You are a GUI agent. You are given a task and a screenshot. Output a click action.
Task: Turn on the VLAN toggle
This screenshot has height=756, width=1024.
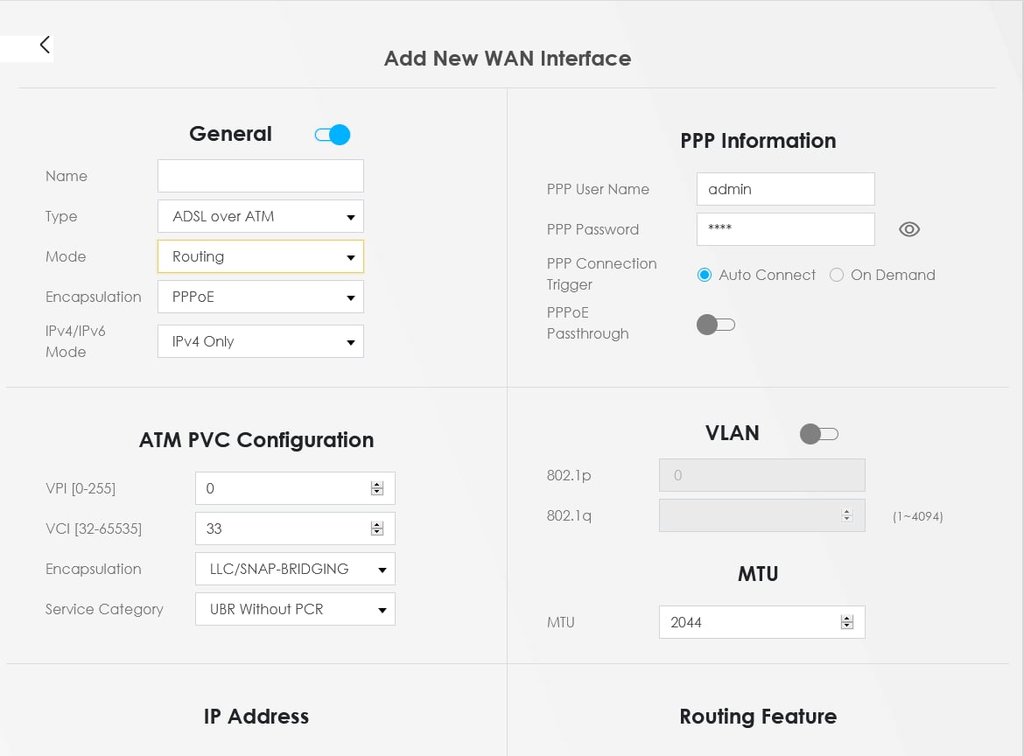[819, 433]
